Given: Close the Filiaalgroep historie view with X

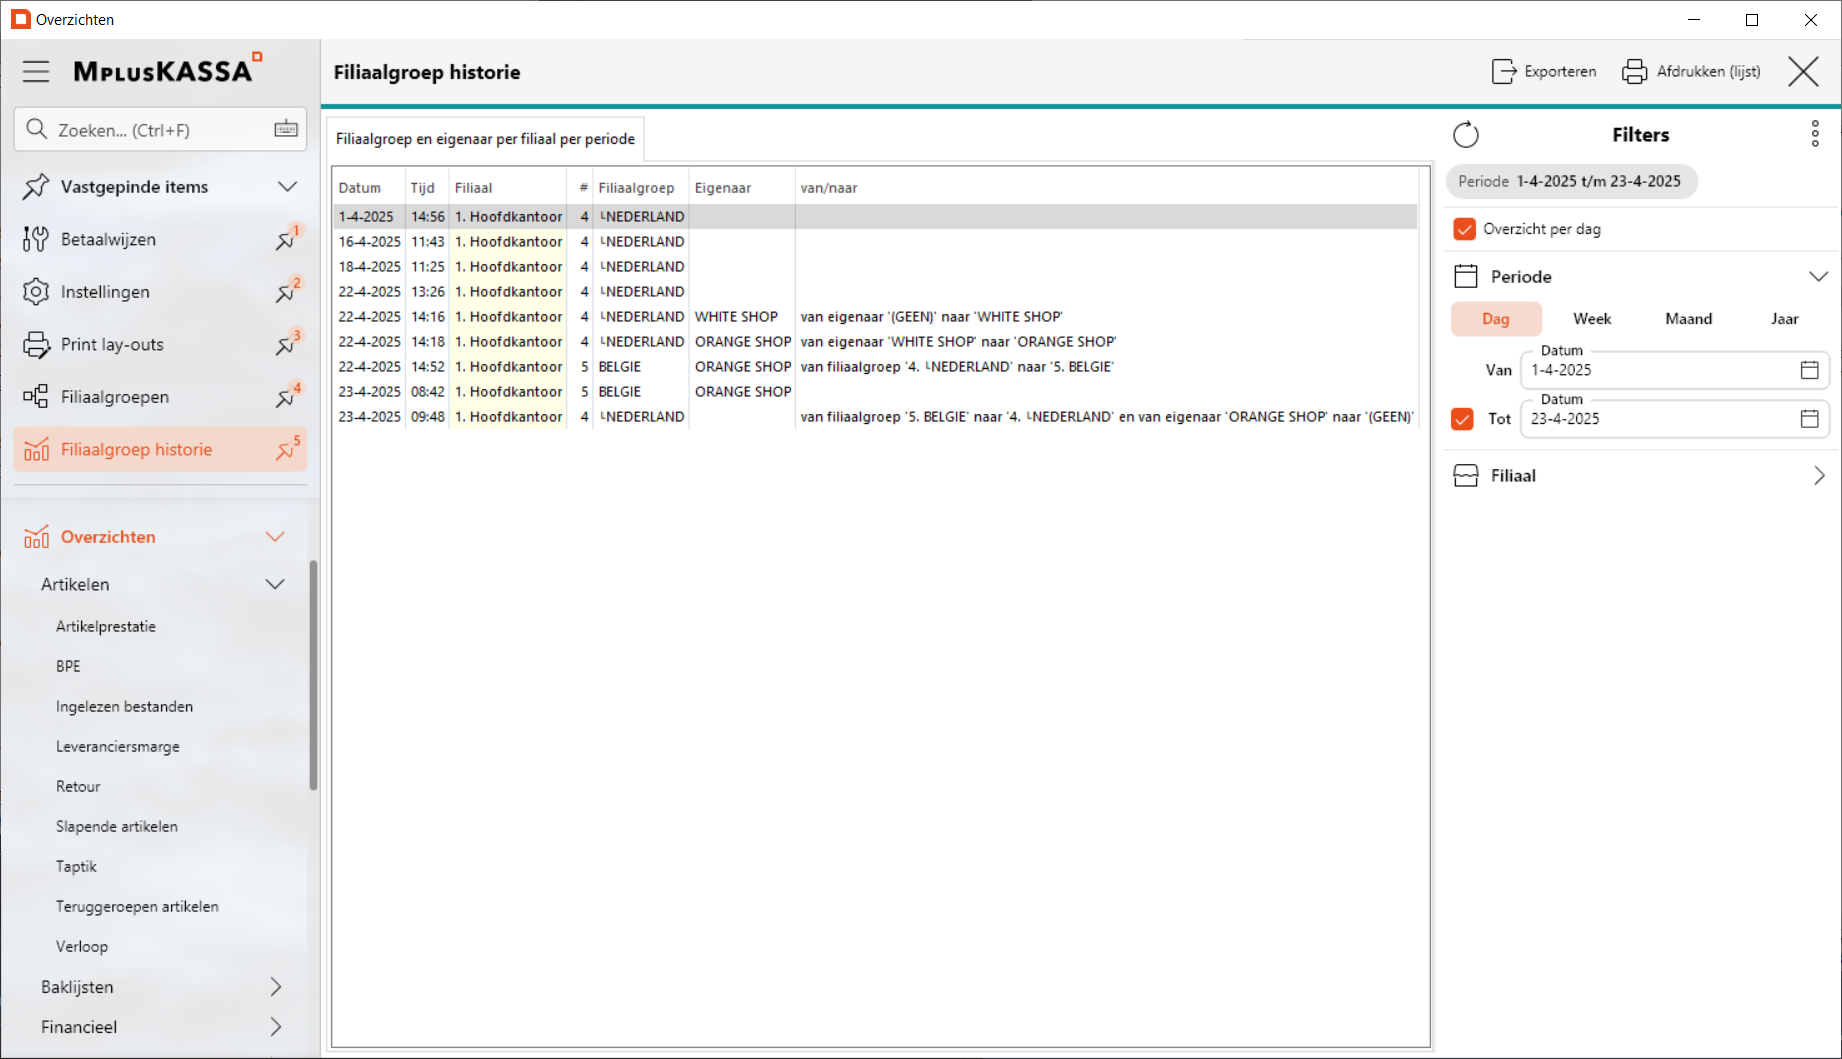Looking at the screenshot, I should [1804, 71].
